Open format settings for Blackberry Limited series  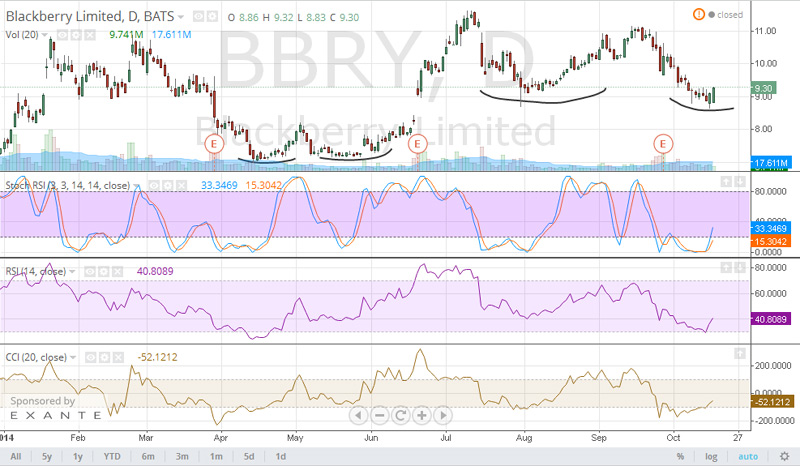(211, 17)
